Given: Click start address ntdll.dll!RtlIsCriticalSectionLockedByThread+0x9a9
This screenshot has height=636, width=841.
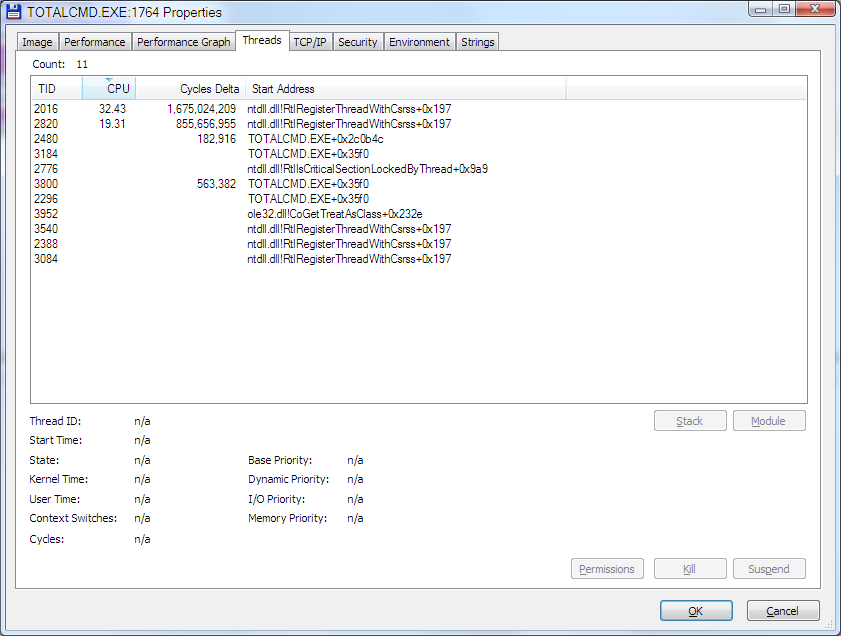Looking at the screenshot, I should (367, 169).
